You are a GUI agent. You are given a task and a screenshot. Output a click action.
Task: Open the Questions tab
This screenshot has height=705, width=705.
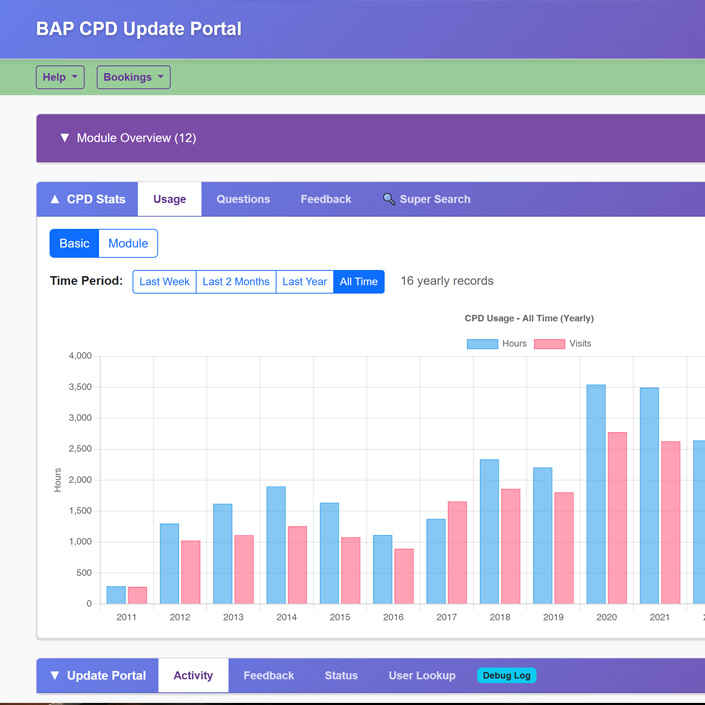pos(243,199)
